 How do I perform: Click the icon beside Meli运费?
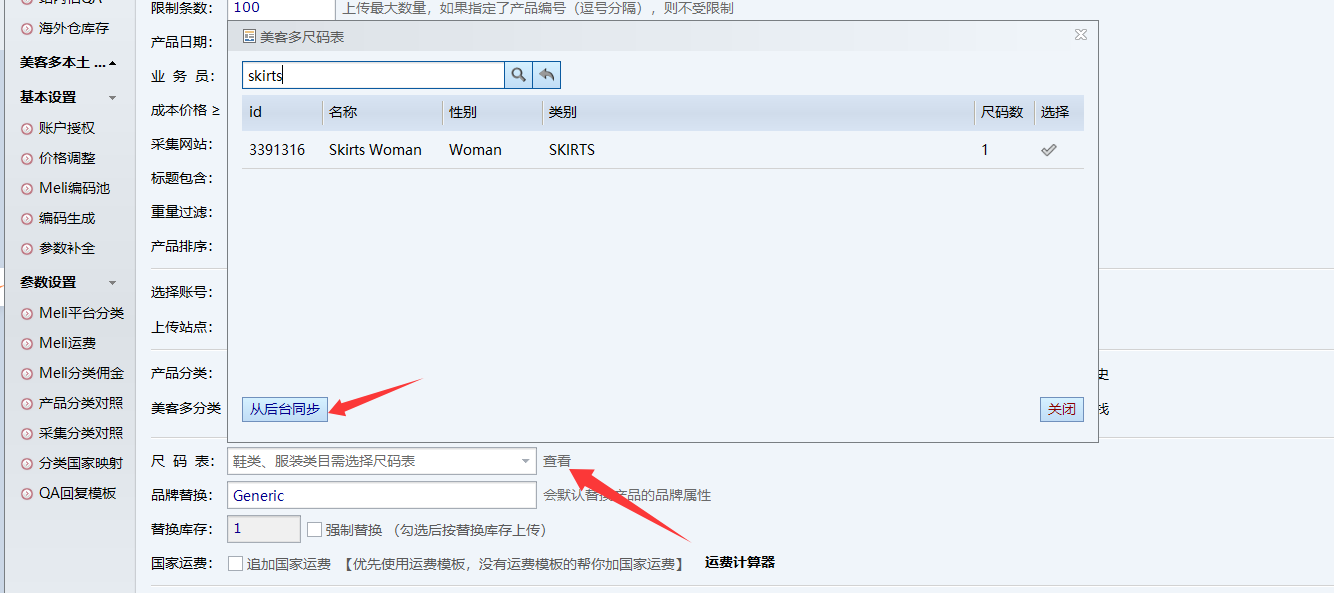tap(27, 343)
